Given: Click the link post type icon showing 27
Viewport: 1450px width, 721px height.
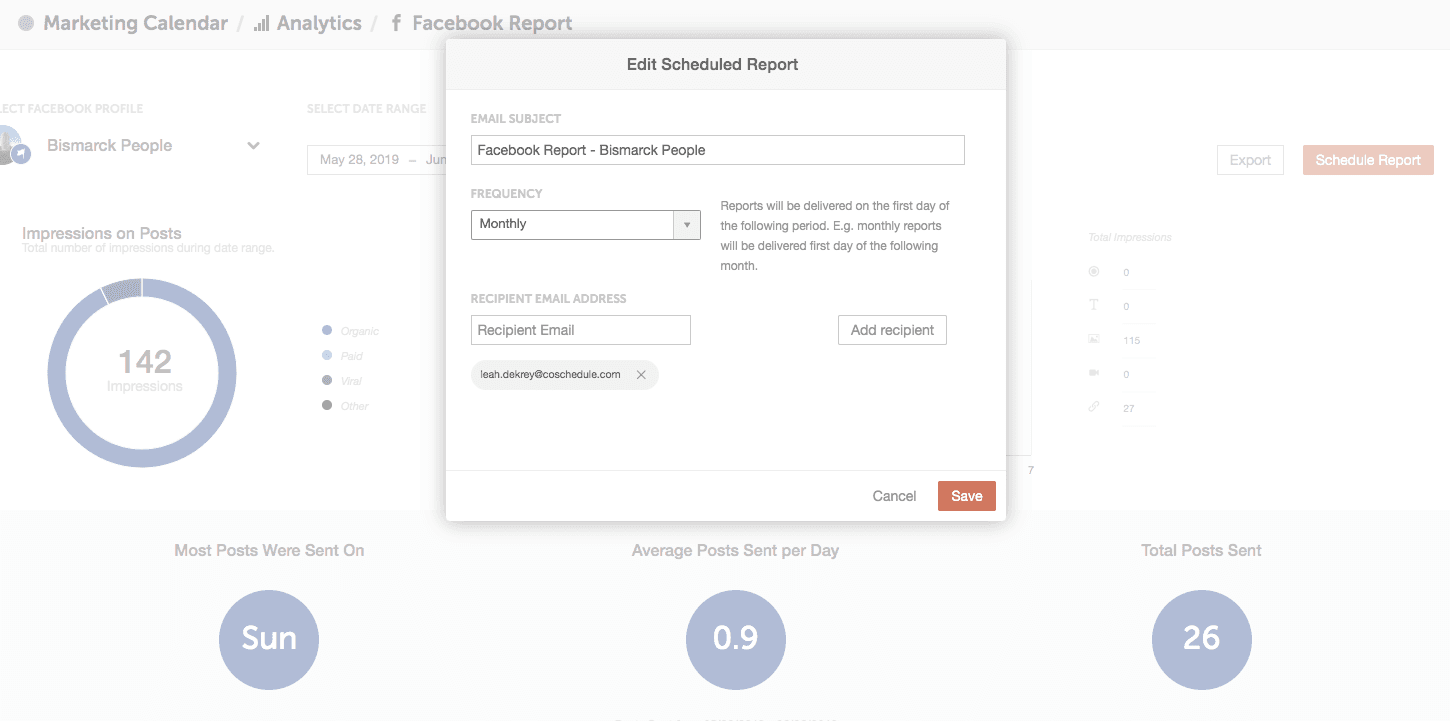Looking at the screenshot, I should click(1094, 407).
